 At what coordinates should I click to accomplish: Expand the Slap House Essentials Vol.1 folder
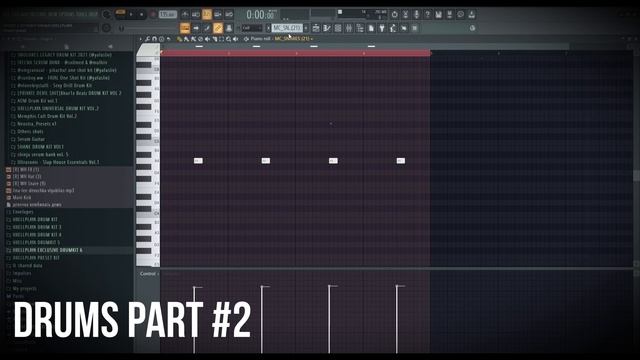click(58, 162)
